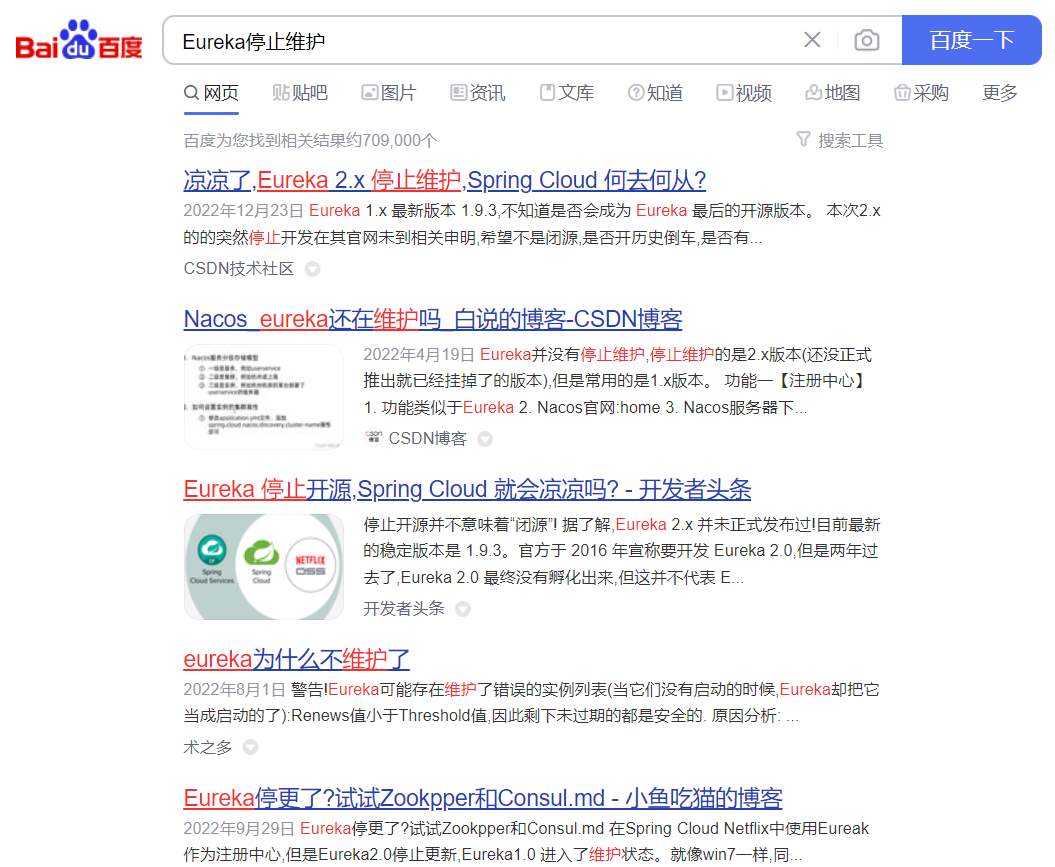Open 搜索工具 filter options
The height and width of the screenshot is (867, 1055).
tap(840, 140)
